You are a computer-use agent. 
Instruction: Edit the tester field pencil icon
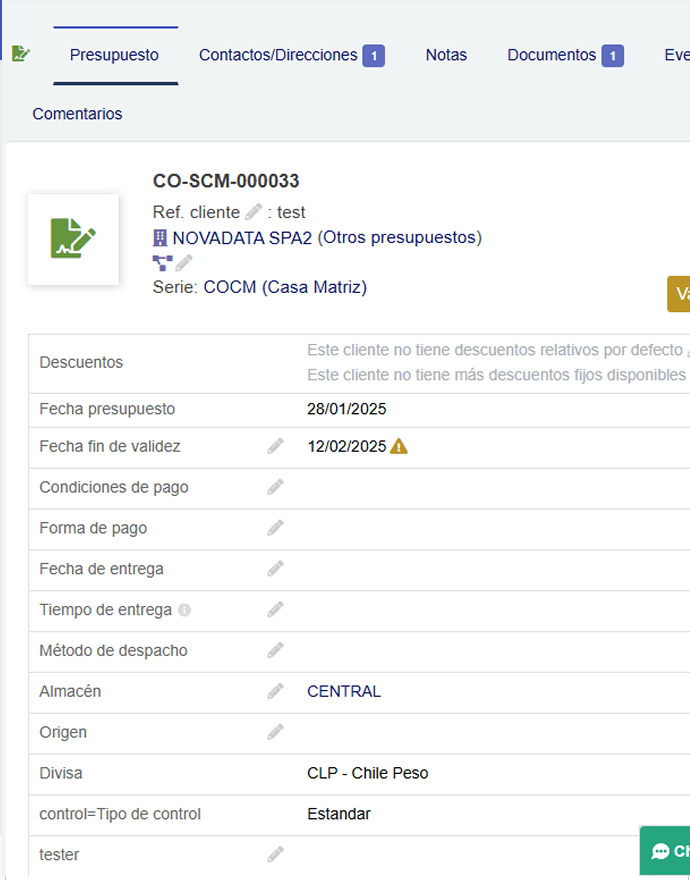point(275,855)
